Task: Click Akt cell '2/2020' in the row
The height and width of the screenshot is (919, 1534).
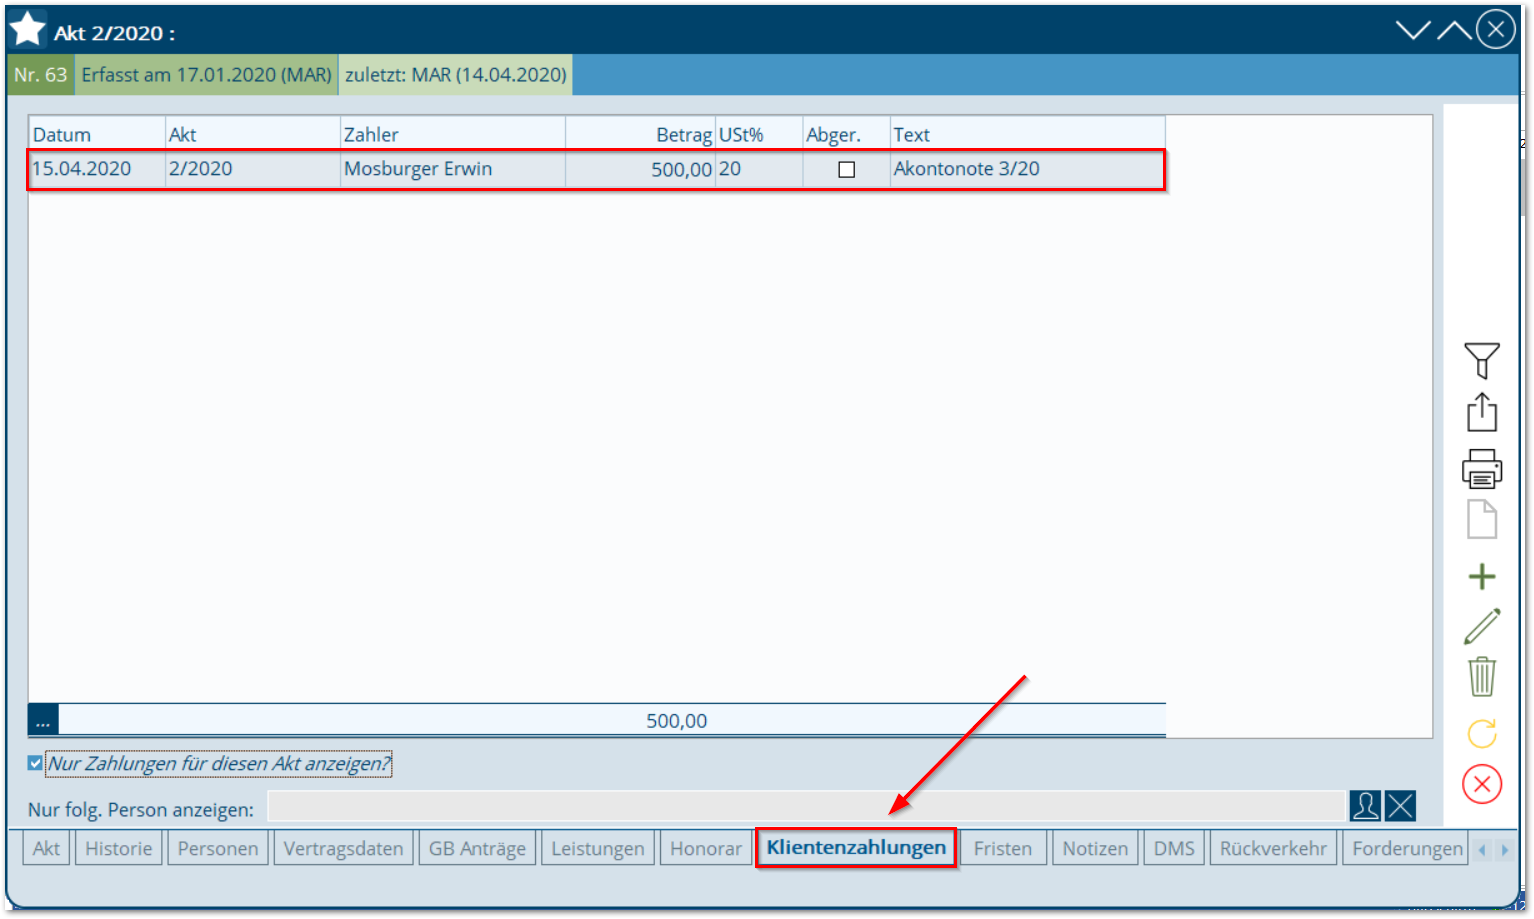Action: point(253,169)
